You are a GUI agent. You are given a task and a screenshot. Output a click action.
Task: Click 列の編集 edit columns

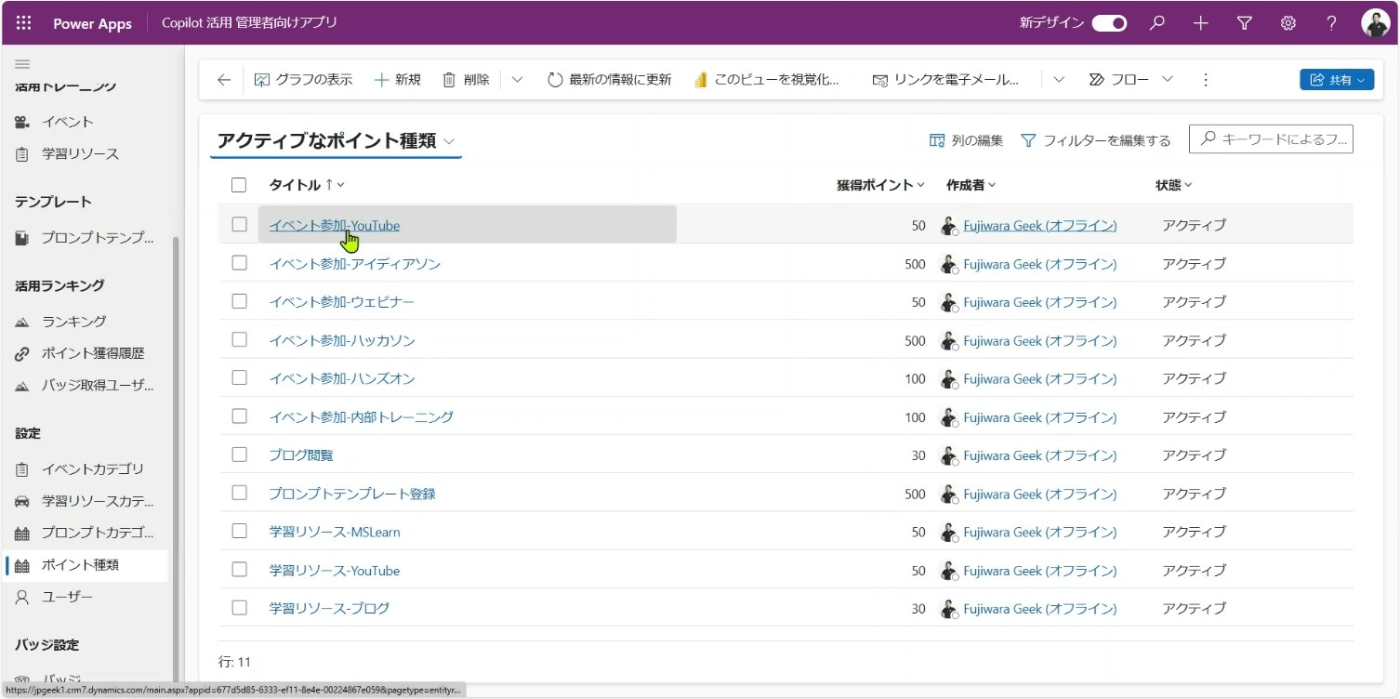point(966,141)
